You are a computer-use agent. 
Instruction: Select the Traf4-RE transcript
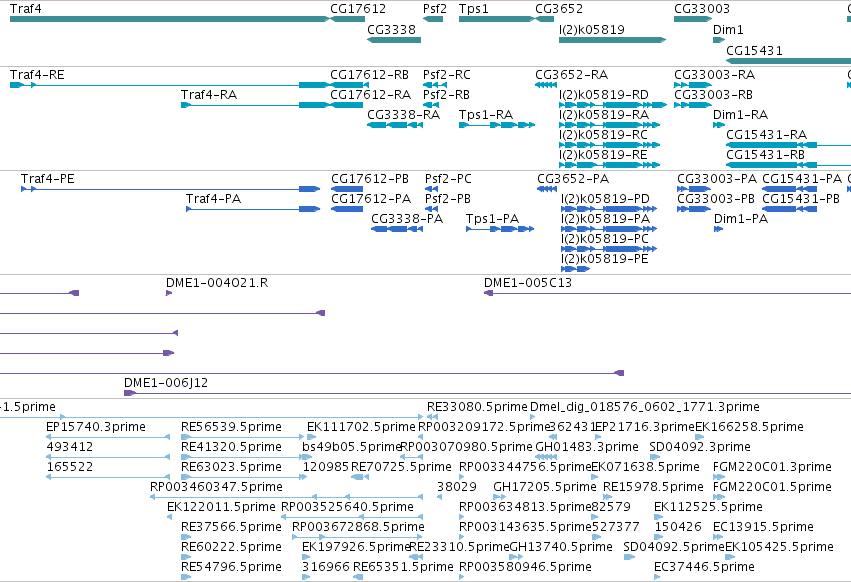169,85
